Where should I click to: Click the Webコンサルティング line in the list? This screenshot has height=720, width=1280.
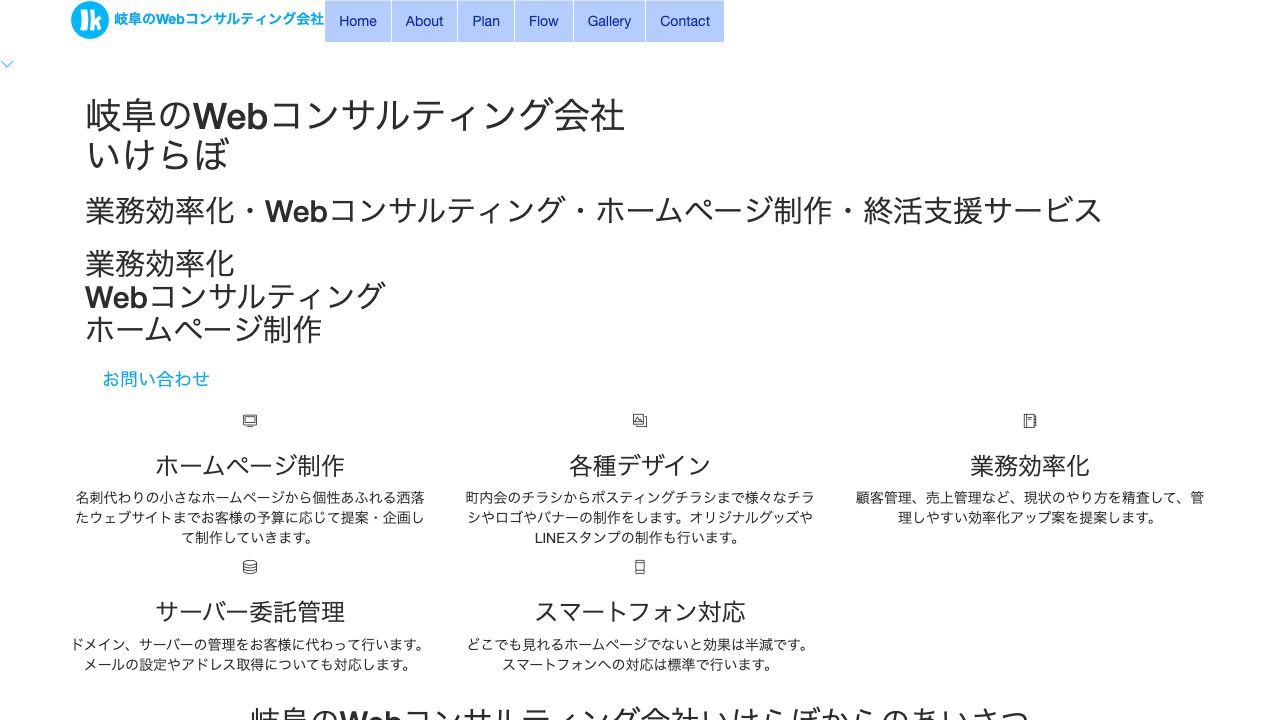[235, 297]
